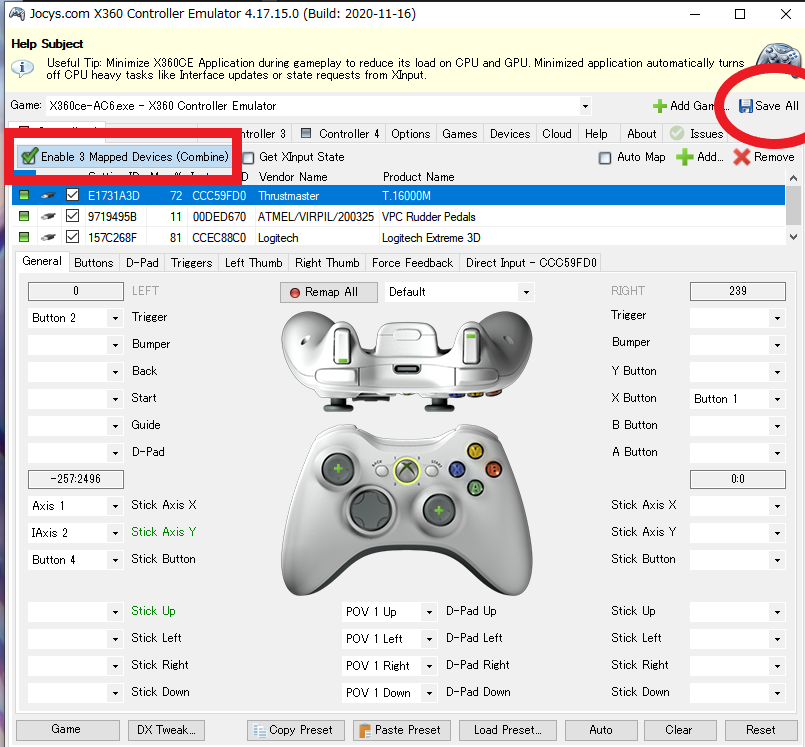Click the Reset button
805x747 pixels.
[760, 730]
